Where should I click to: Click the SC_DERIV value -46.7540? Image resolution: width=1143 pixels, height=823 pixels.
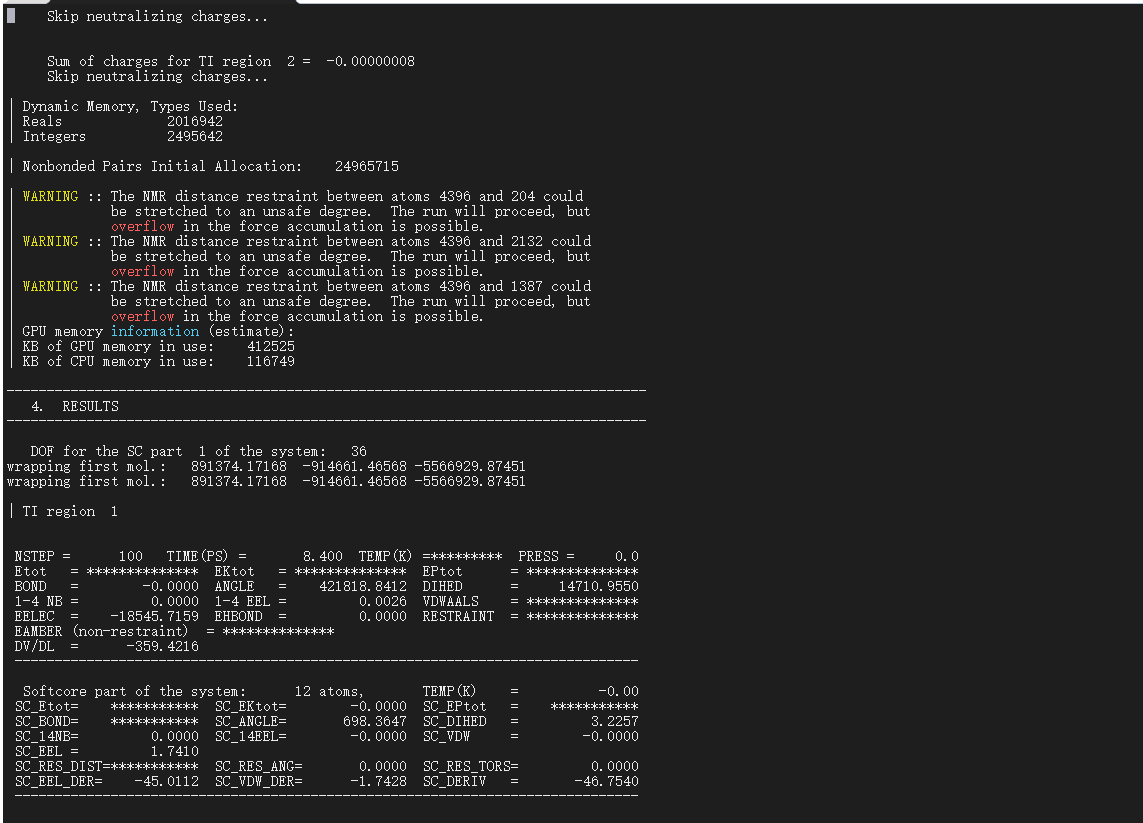click(606, 781)
